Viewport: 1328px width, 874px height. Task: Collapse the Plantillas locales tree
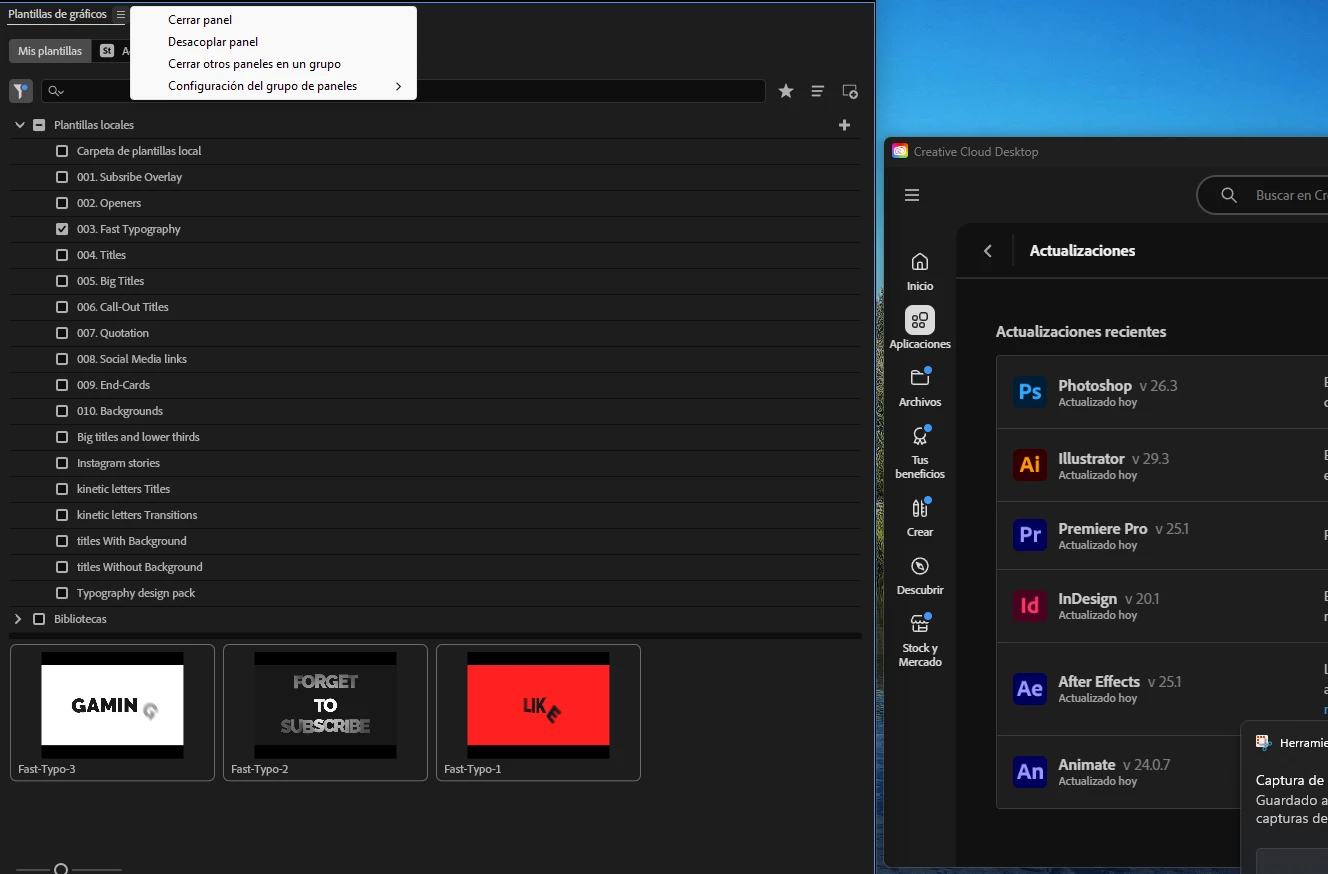19,125
